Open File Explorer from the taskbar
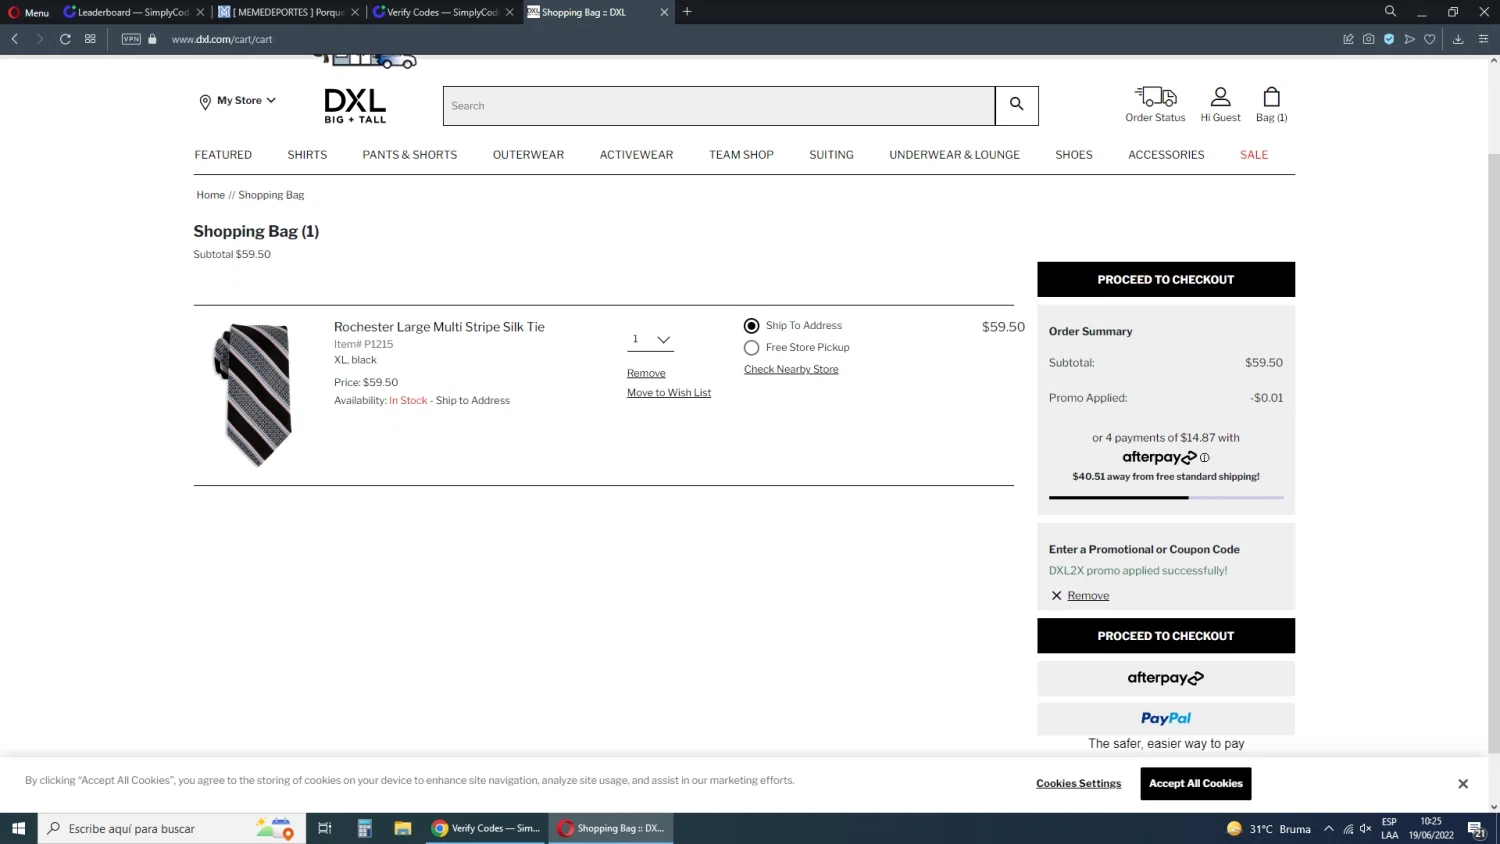 [x=403, y=828]
